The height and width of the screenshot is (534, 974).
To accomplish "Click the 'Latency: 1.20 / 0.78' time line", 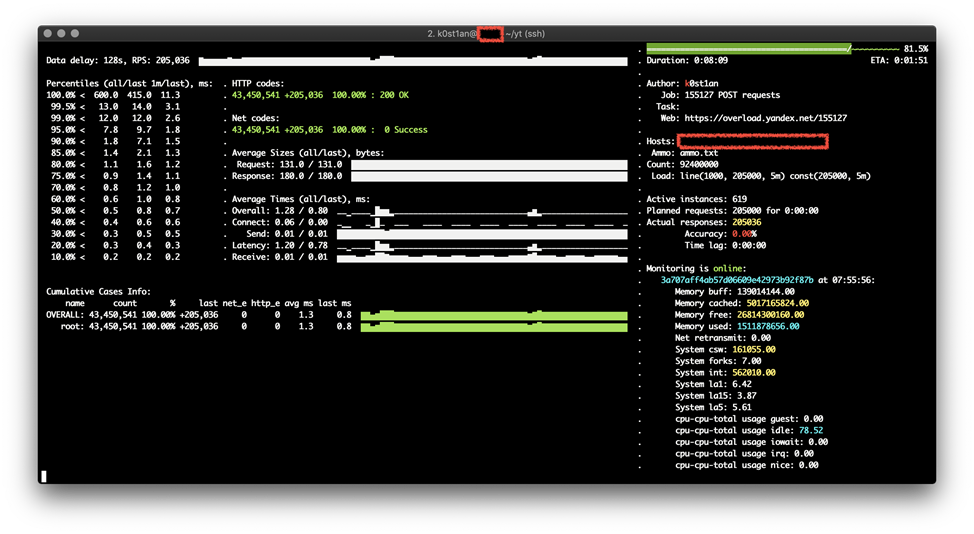I will [x=280, y=246].
